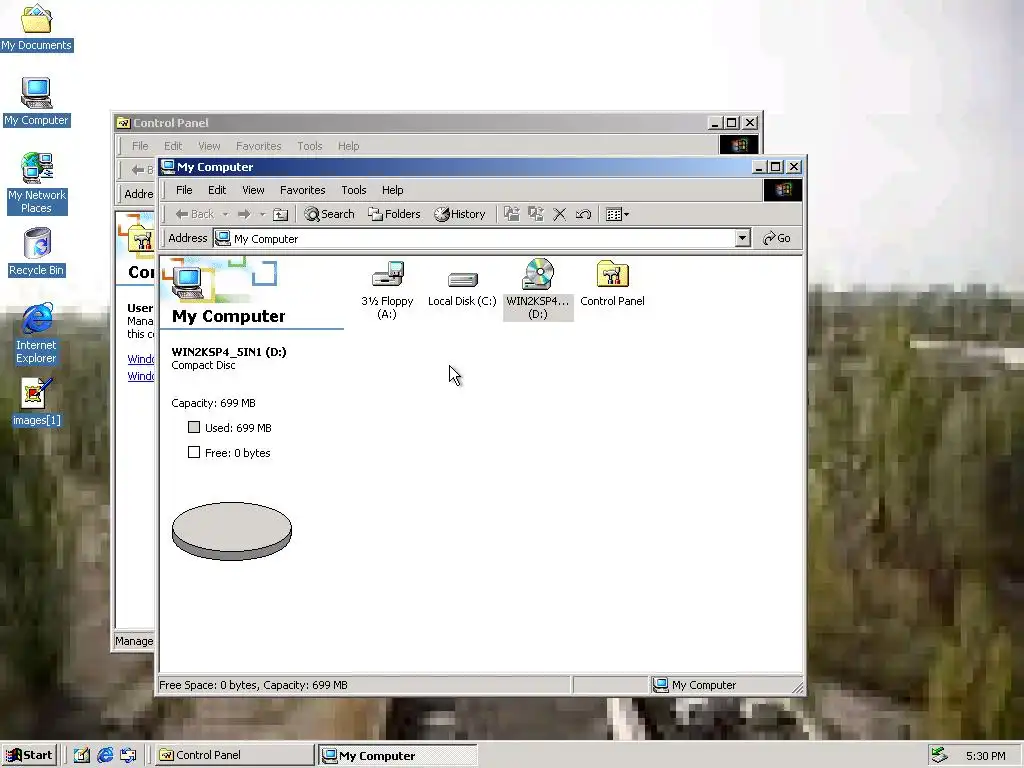Click Show Desktop quick launch icon
Screen dimensions: 1024x768
(x=81, y=756)
